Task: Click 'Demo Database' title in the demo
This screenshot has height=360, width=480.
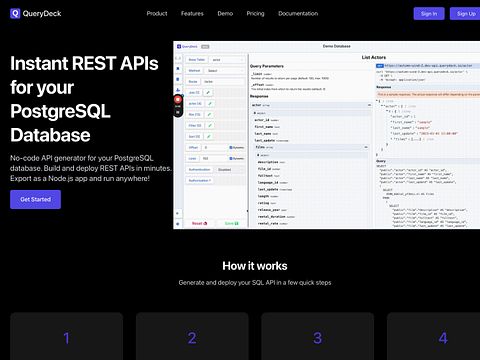Action: tap(337, 46)
